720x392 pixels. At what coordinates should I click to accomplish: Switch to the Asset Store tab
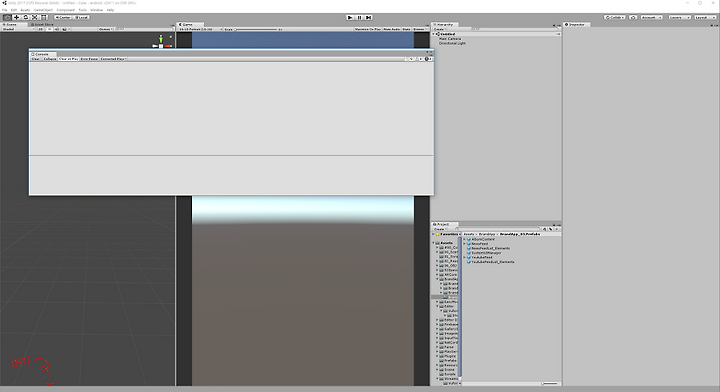click(x=43, y=24)
